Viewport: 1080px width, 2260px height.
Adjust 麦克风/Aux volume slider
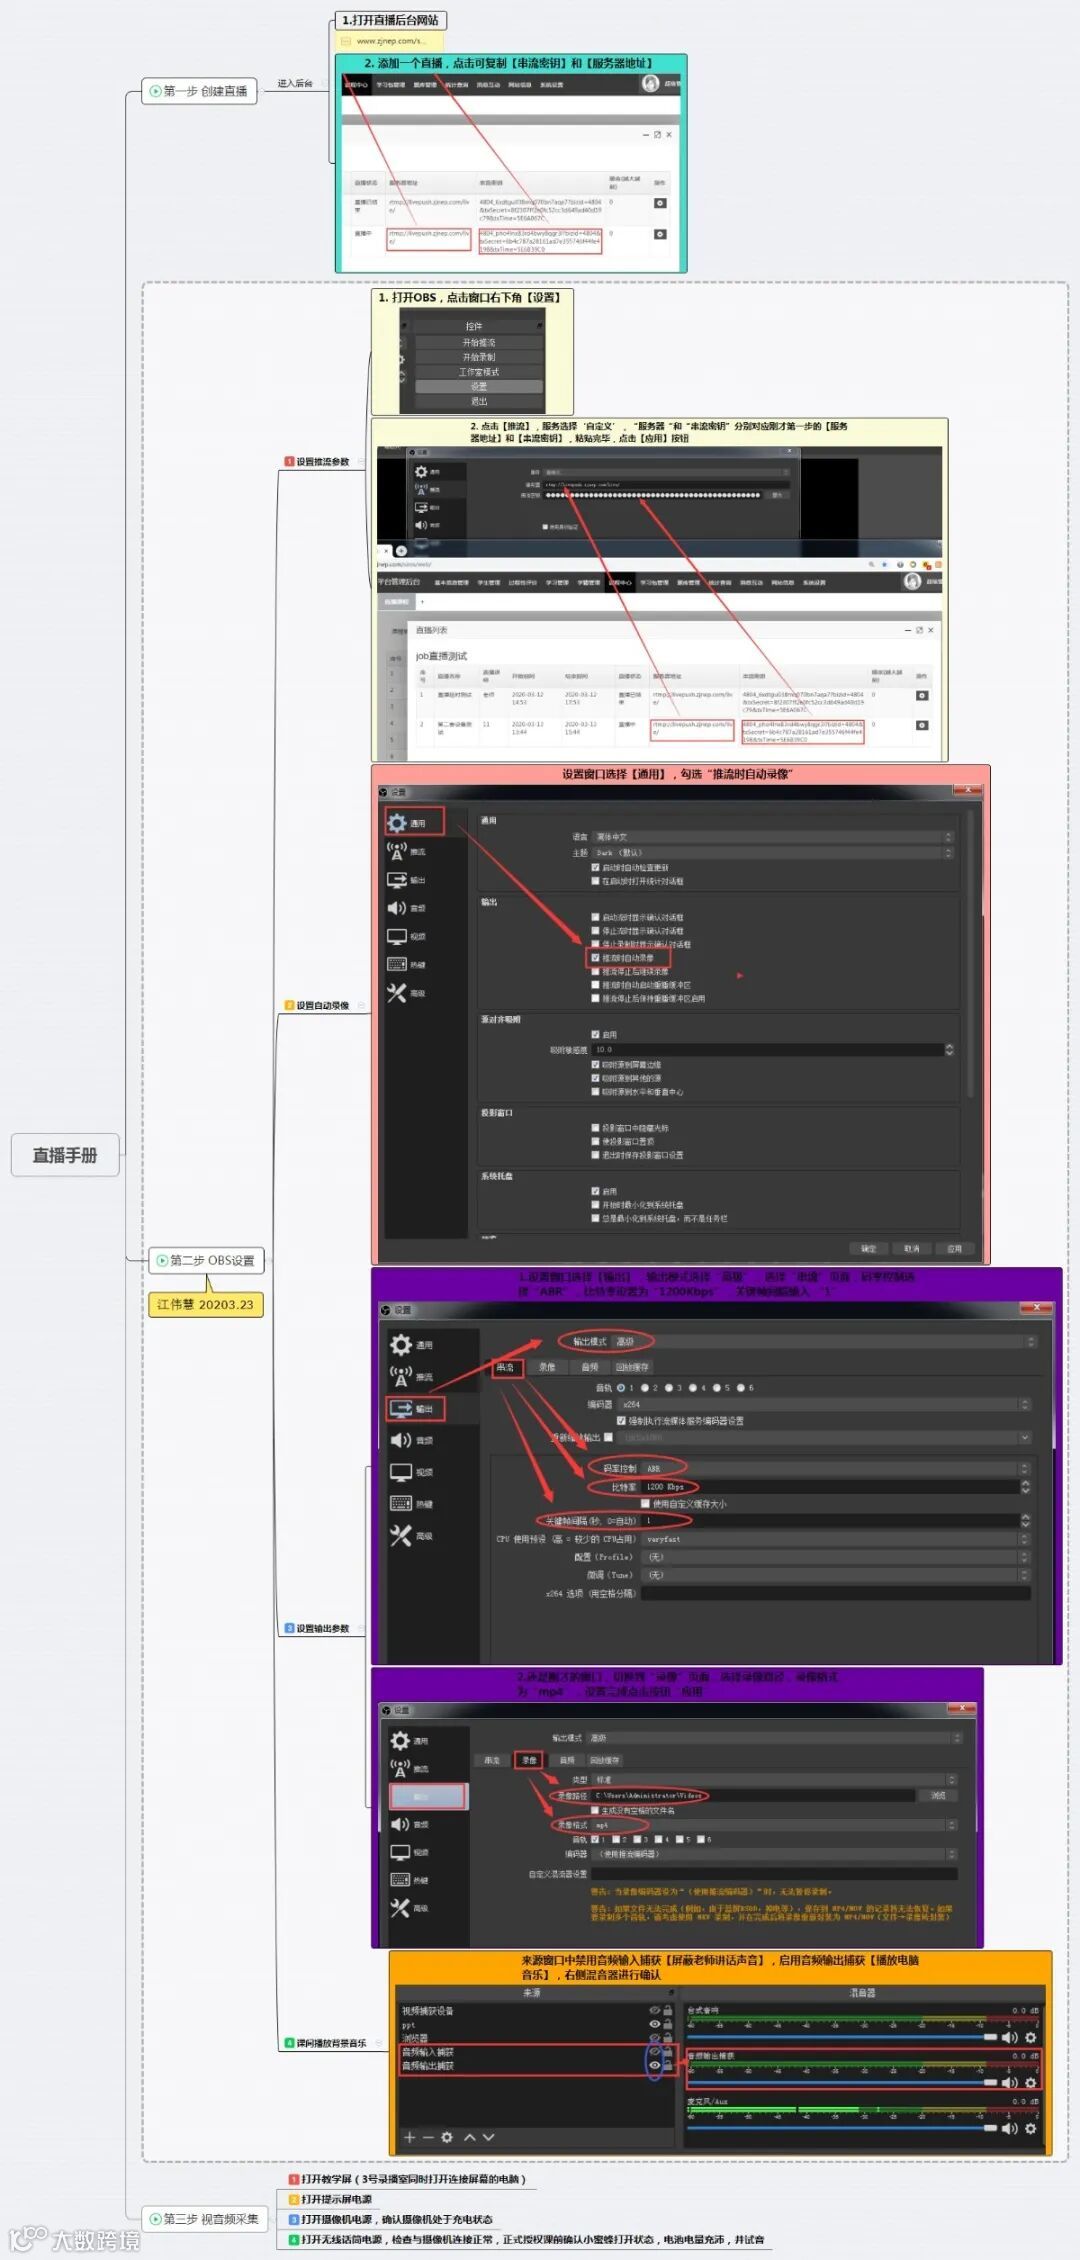pyautogui.click(x=842, y=2128)
